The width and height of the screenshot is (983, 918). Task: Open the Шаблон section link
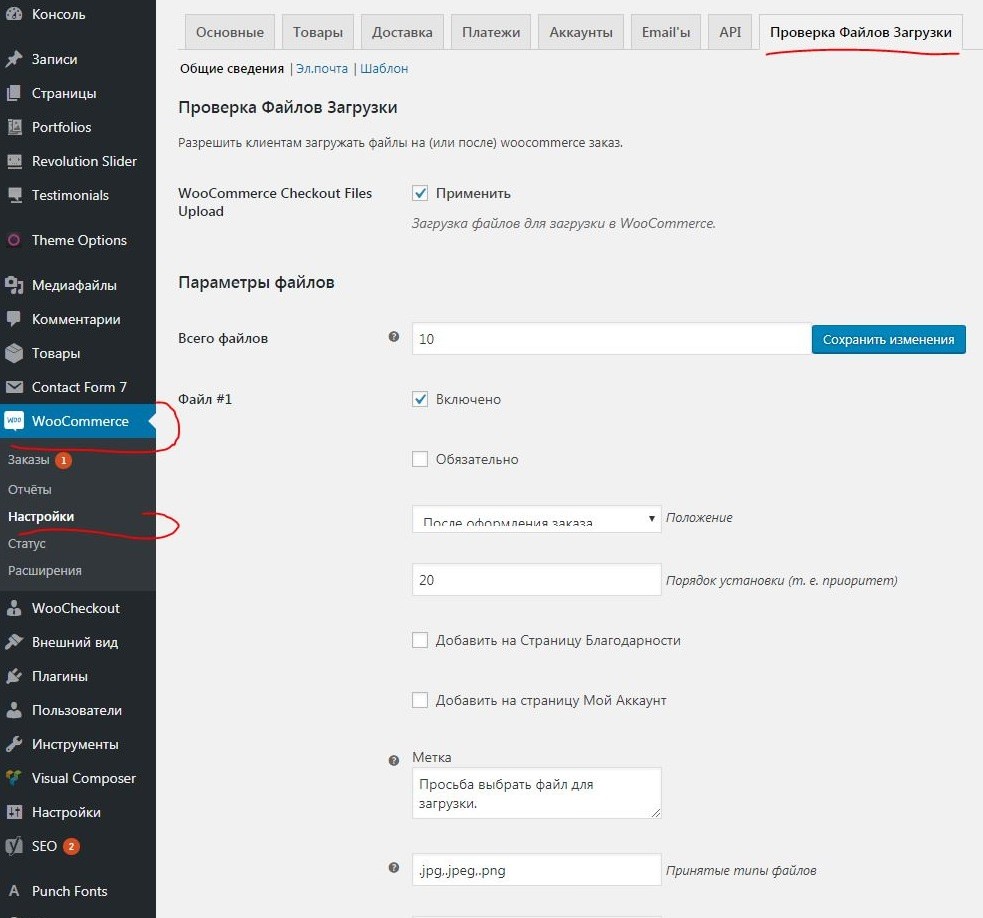[x=384, y=68]
